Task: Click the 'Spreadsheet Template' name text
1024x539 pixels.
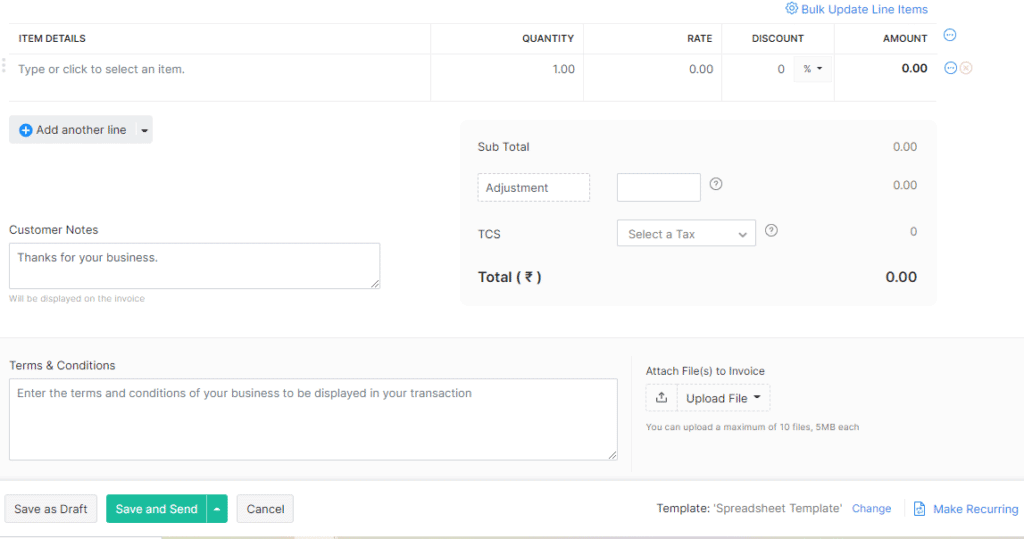Action: coord(777,508)
